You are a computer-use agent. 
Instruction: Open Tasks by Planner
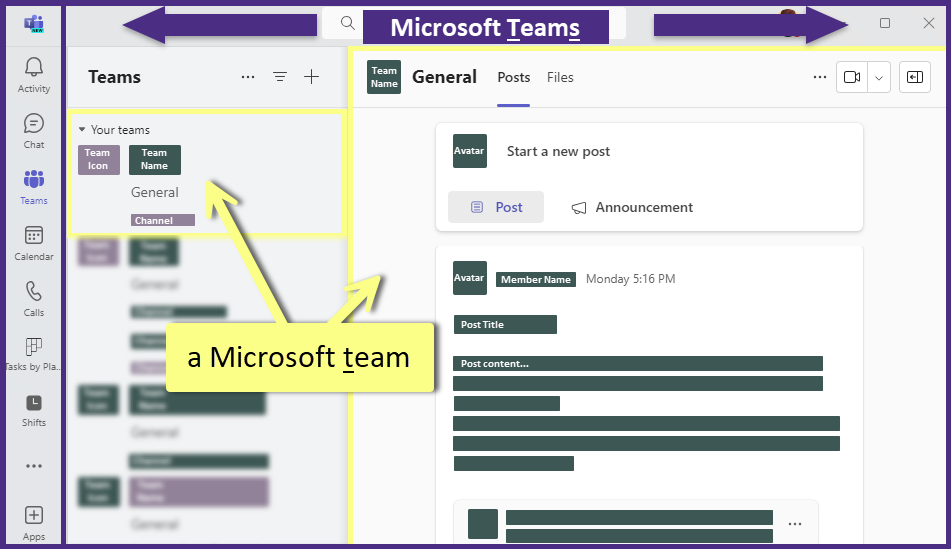pos(33,354)
